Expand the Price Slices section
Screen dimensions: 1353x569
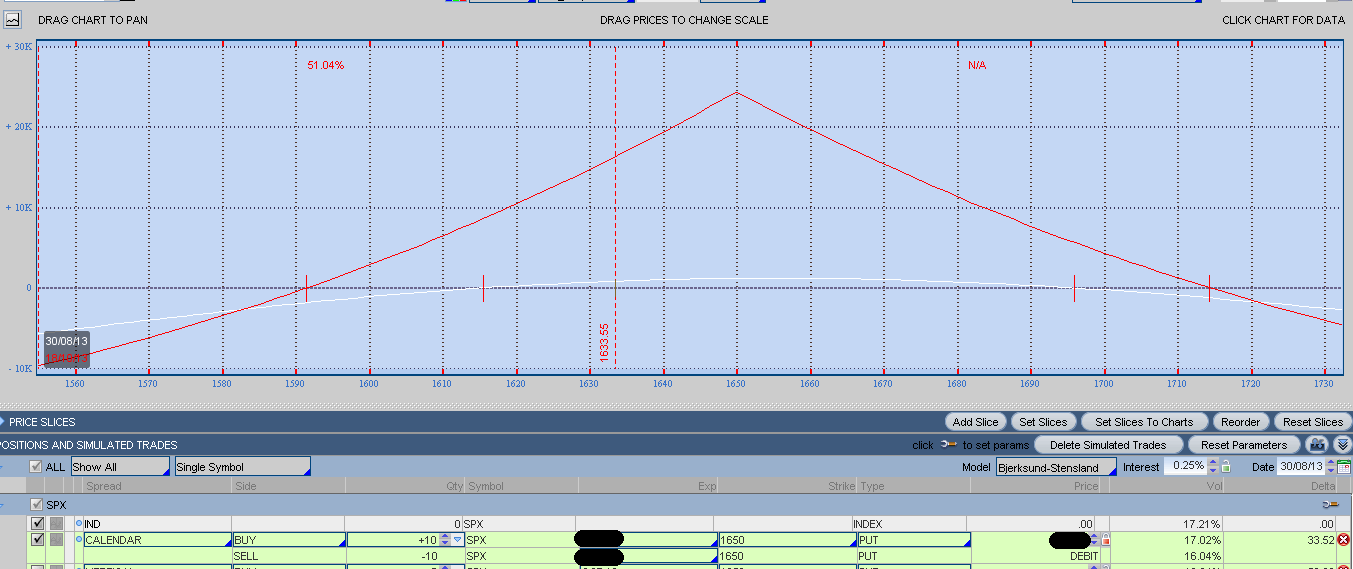pyautogui.click(x=3, y=422)
